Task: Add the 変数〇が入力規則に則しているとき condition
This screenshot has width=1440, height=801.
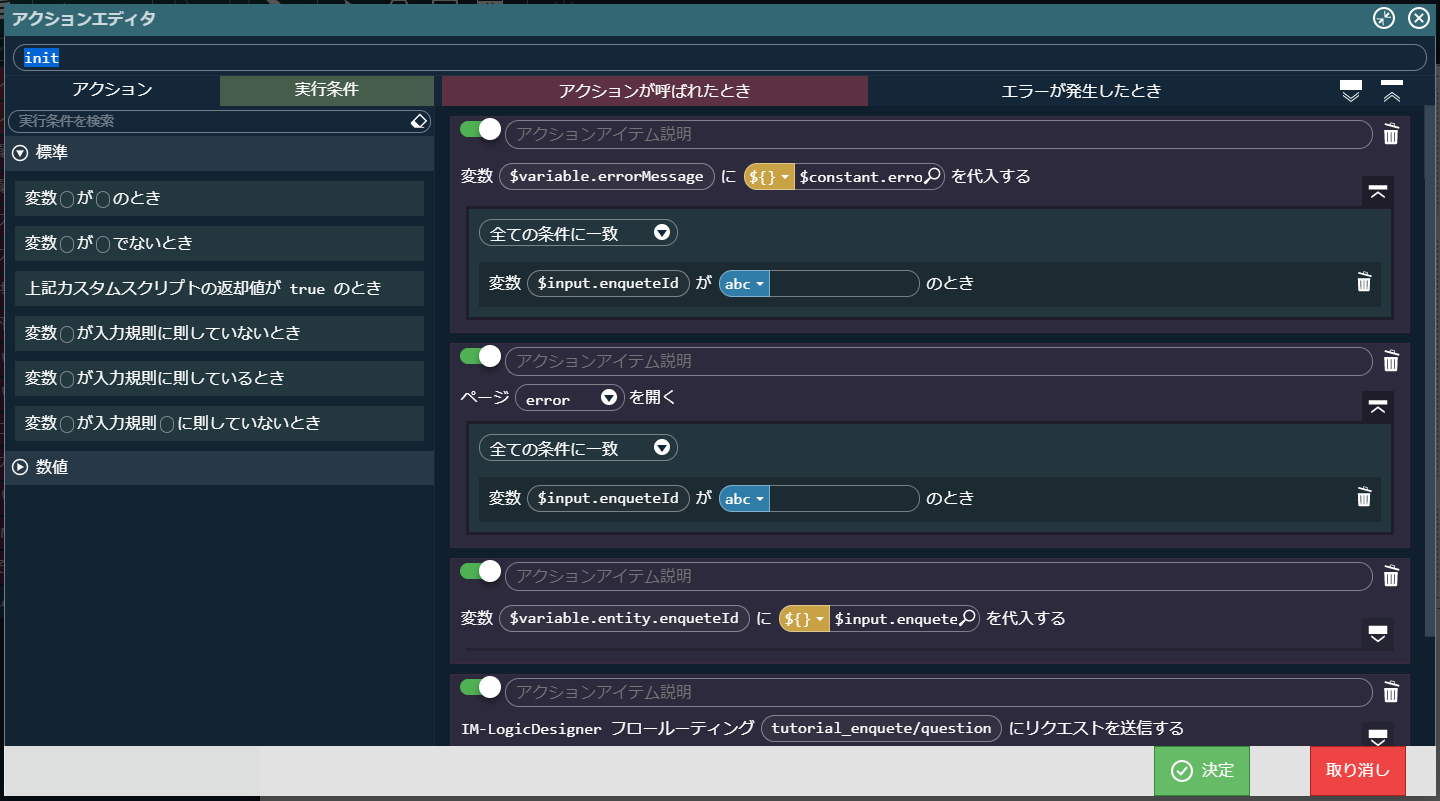Action: (x=220, y=378)
